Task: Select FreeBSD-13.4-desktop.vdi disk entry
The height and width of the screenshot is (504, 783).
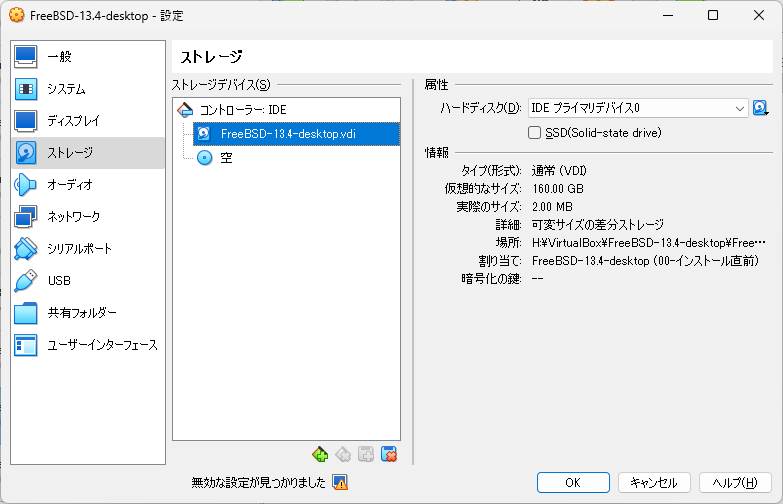Action: (297, 134)
